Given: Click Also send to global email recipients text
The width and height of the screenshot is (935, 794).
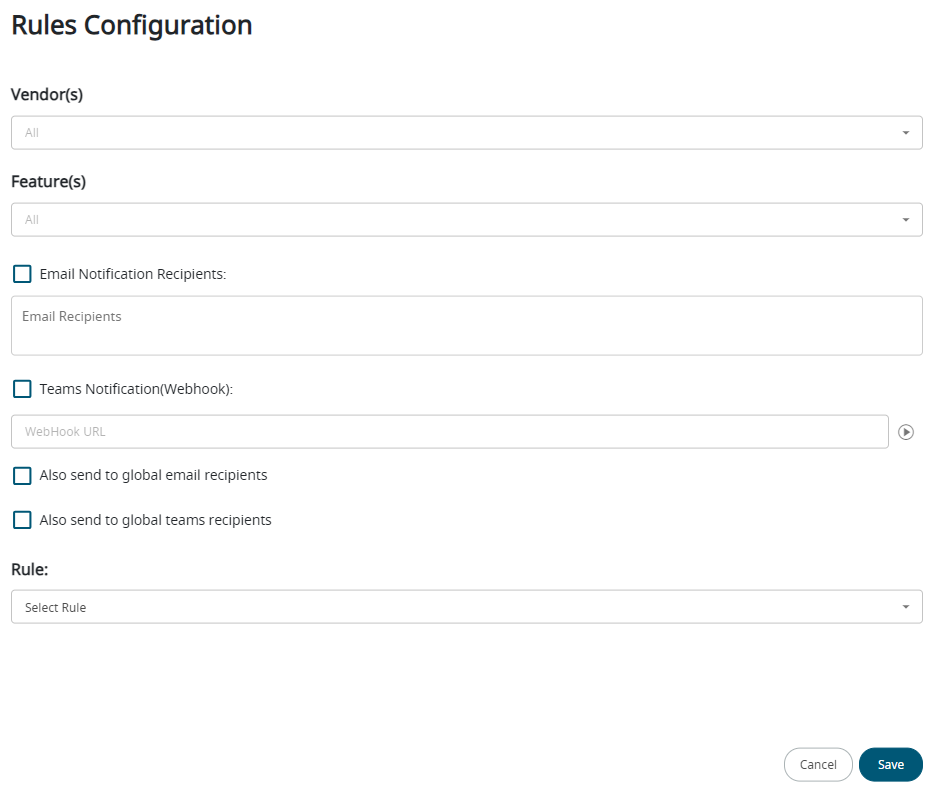Looking at the screenshot, I should [153, 476].
